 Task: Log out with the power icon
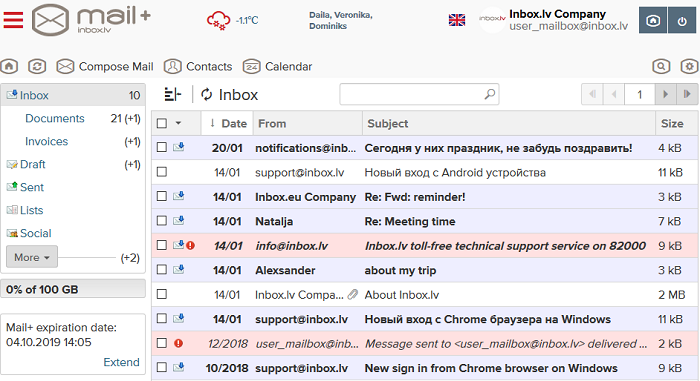(x=682, y=20)
